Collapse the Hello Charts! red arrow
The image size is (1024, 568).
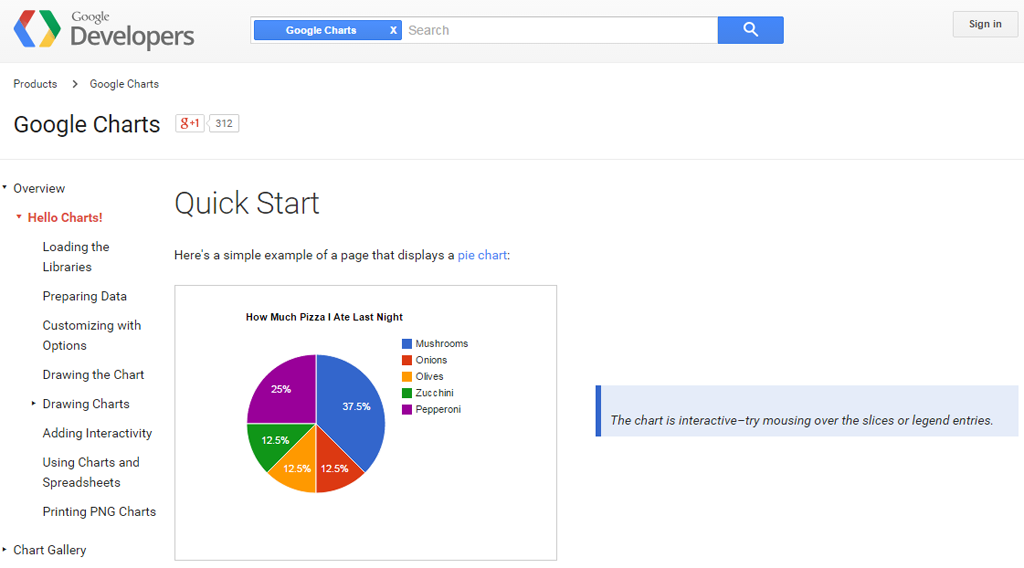click(x=19, y=217)
